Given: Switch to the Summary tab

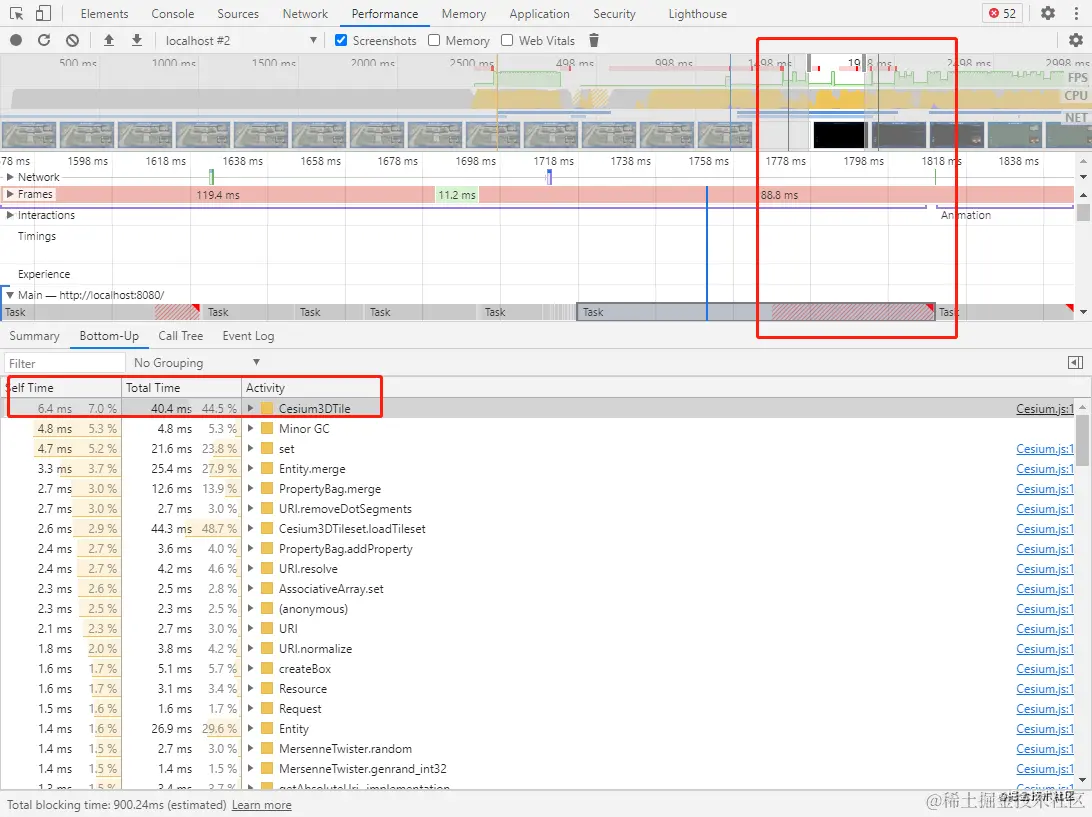Looking at the screenshot, I should point(34,336).
